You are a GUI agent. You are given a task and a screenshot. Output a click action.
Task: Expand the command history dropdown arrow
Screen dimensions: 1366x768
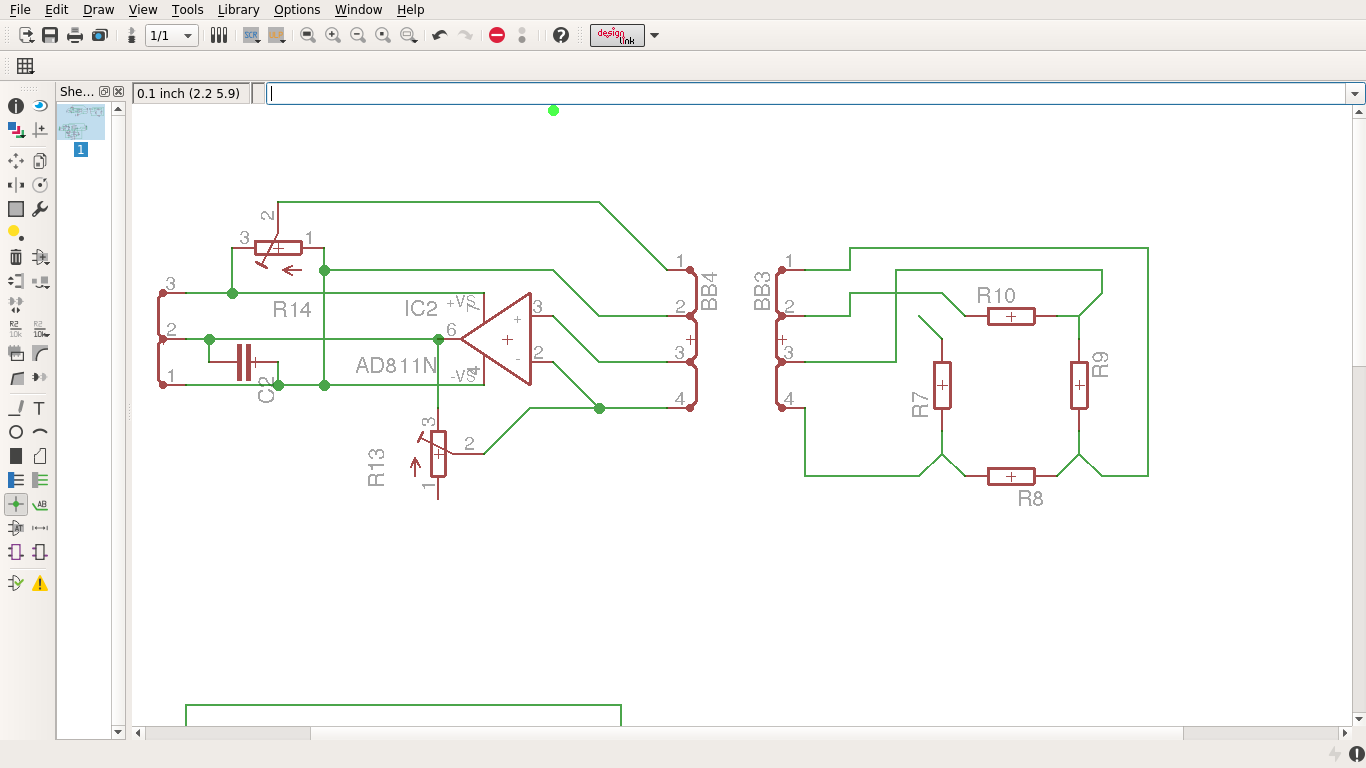coord(1356,93)
